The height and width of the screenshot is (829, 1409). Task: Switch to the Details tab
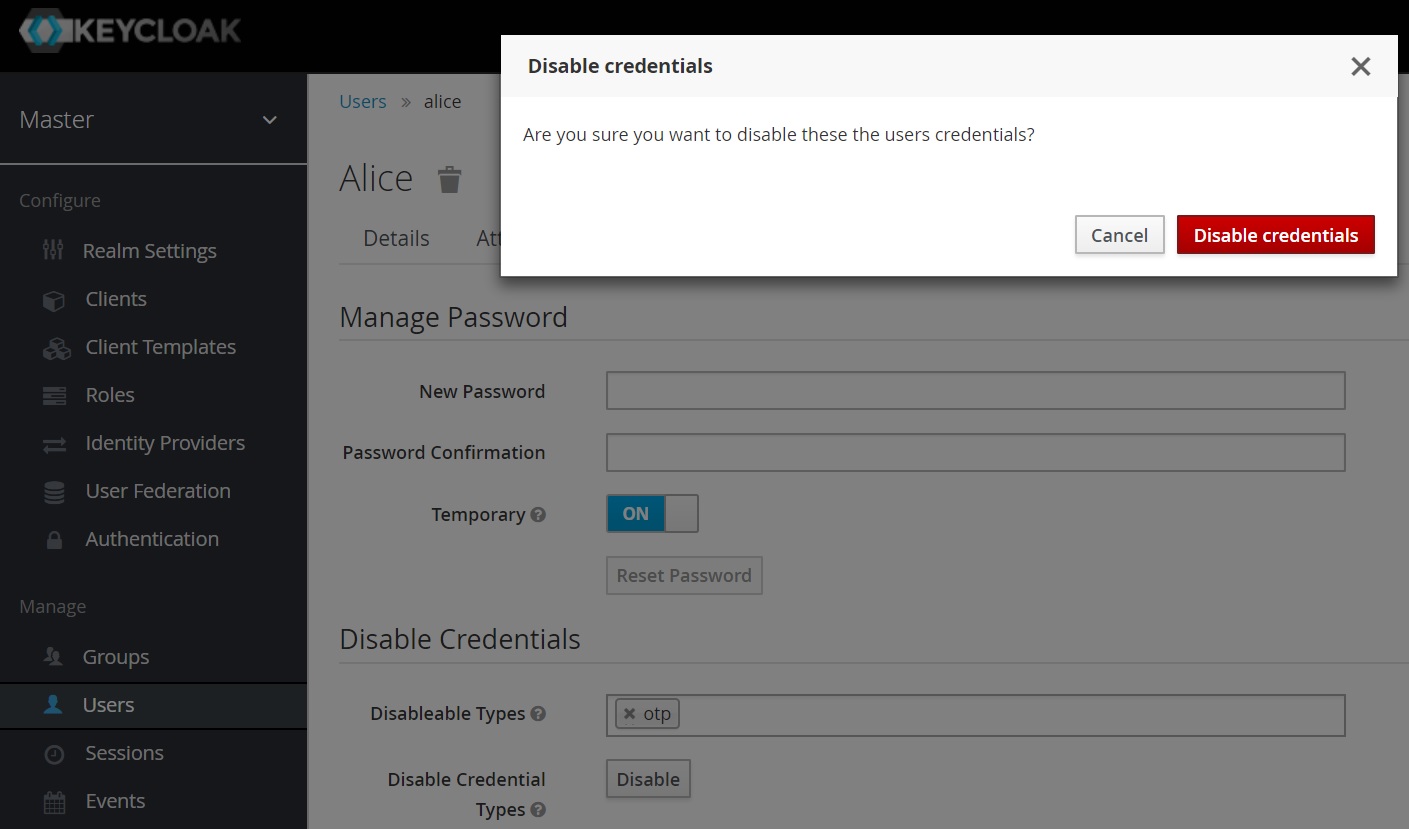coord(396,238)
